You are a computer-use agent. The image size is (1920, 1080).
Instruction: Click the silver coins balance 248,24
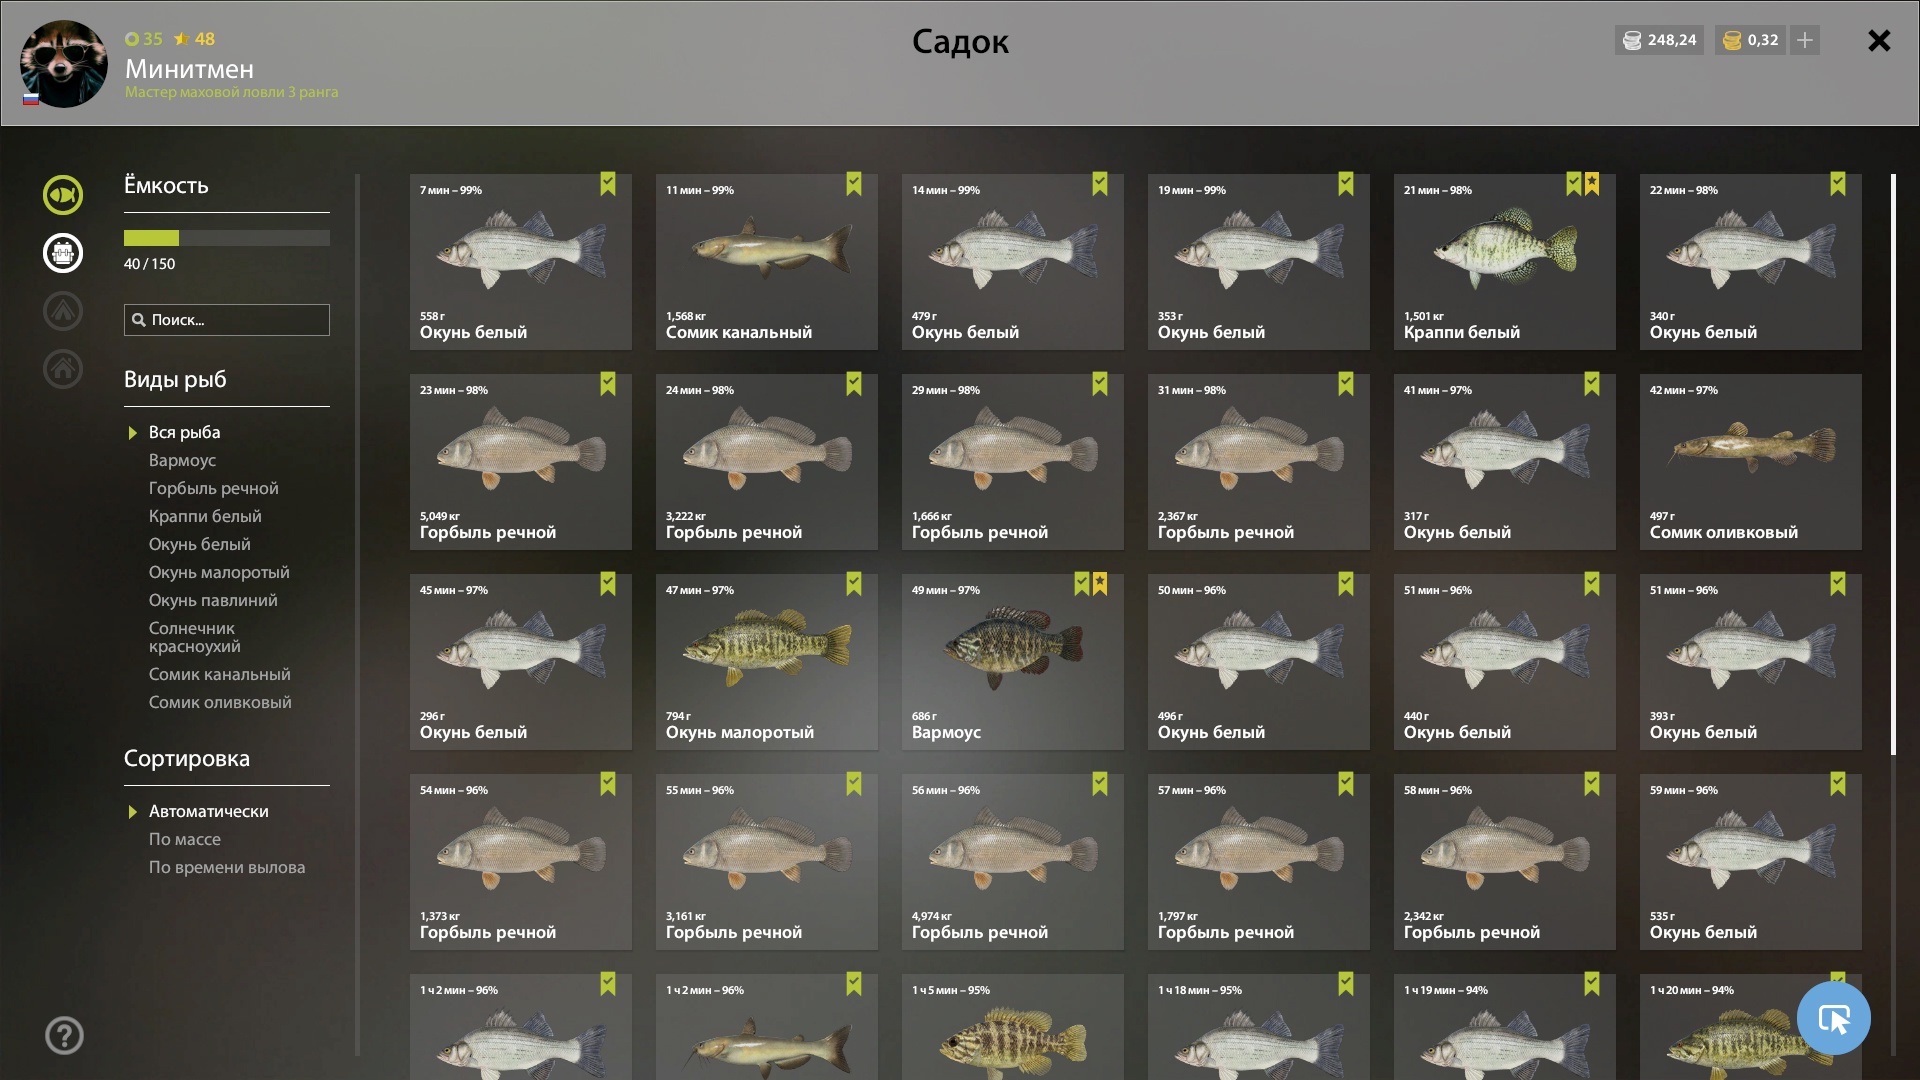1659,40
